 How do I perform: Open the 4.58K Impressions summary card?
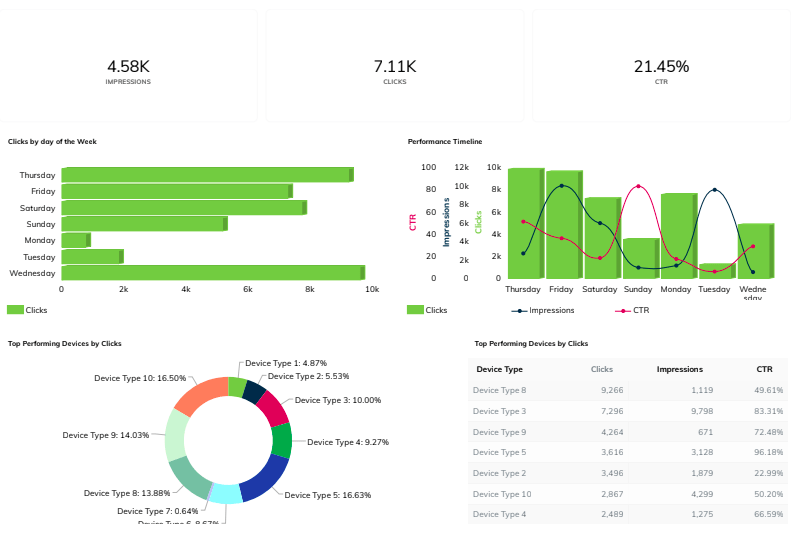(x=128, y=67)
